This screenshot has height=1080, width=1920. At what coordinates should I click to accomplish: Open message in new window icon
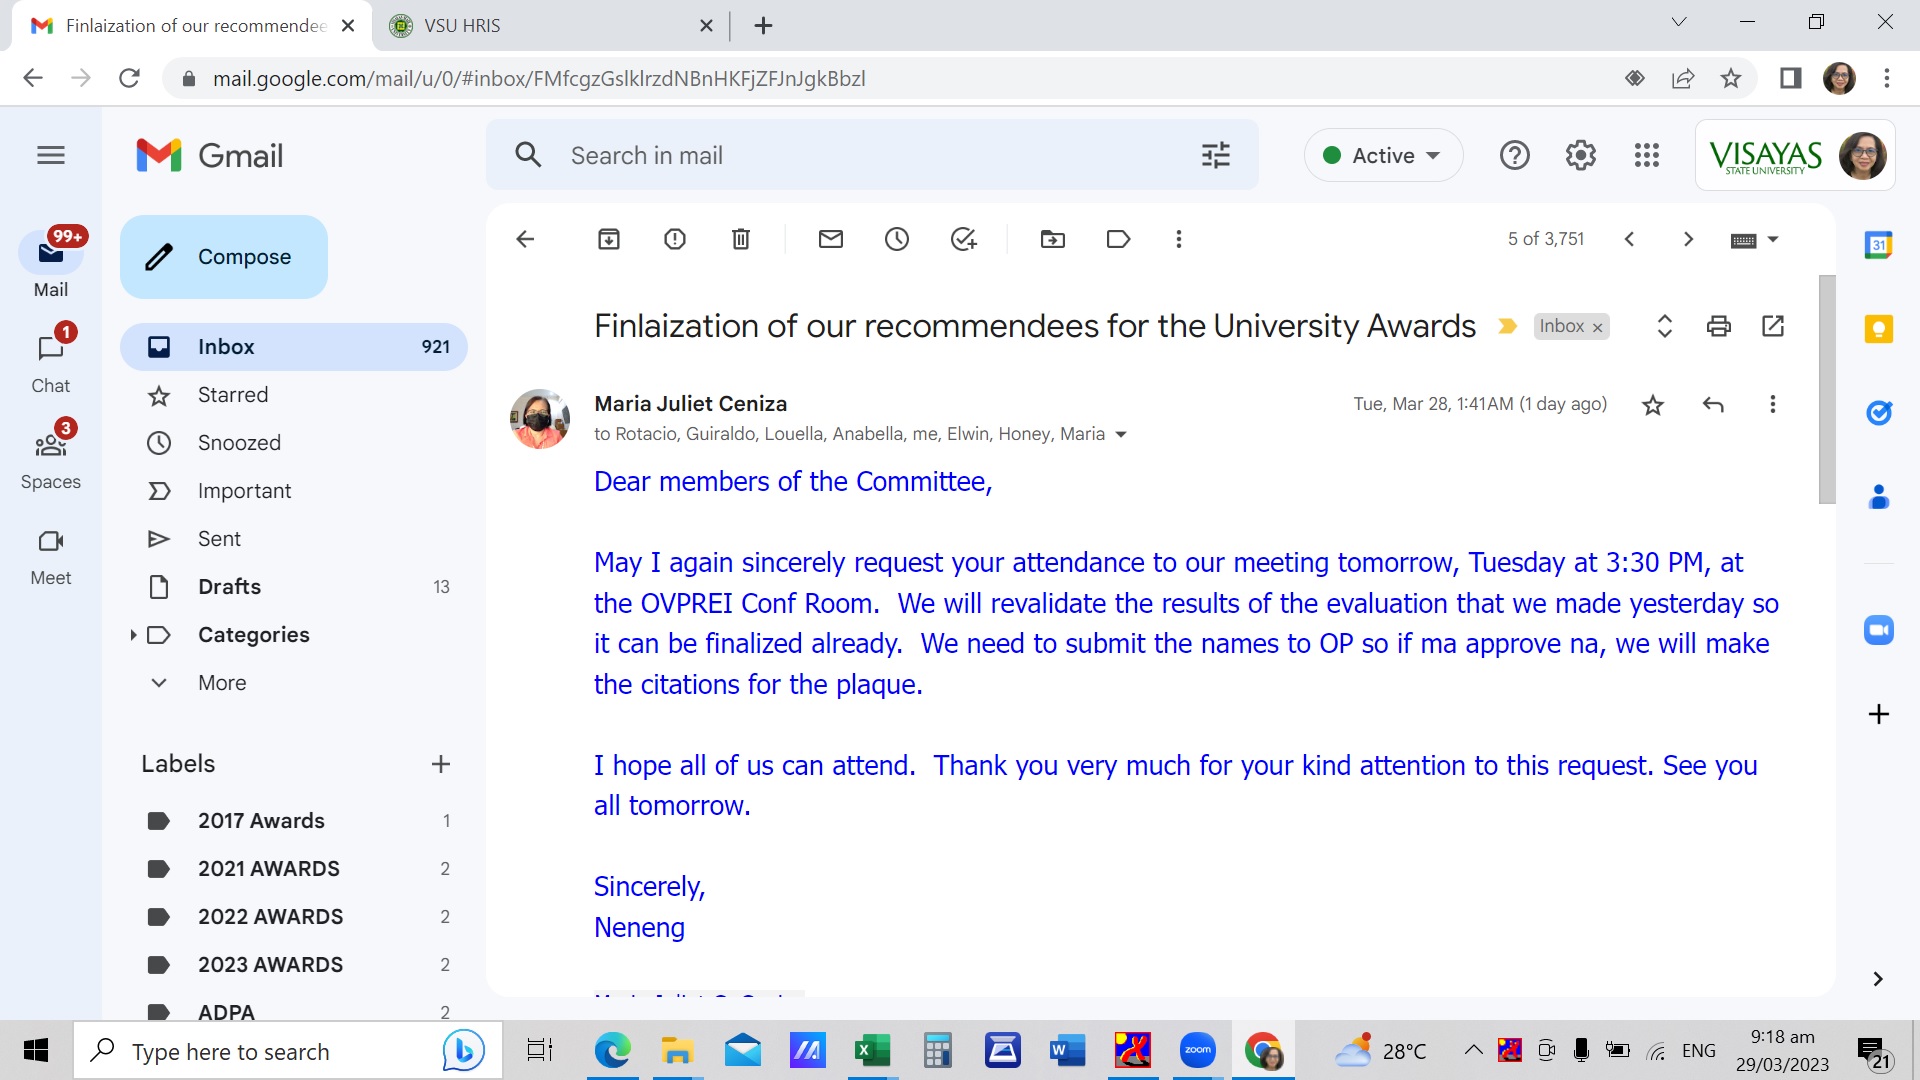coord(1773,326)
